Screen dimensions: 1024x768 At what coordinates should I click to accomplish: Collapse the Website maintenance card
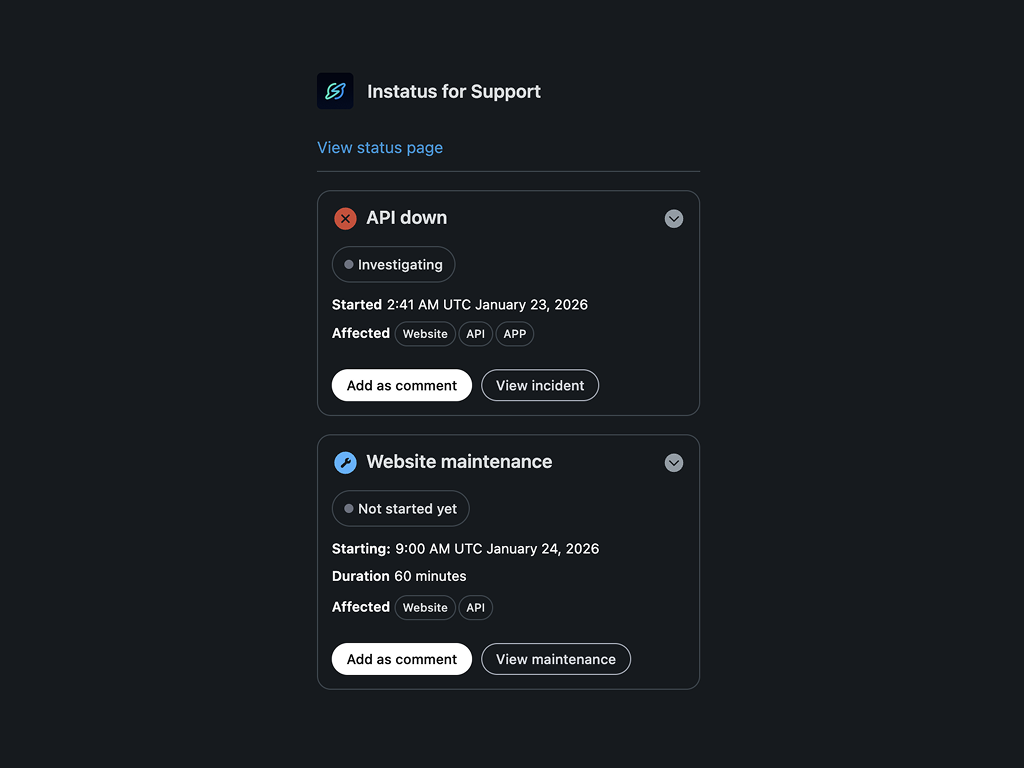pyautogui.click(x=674, y=462)
